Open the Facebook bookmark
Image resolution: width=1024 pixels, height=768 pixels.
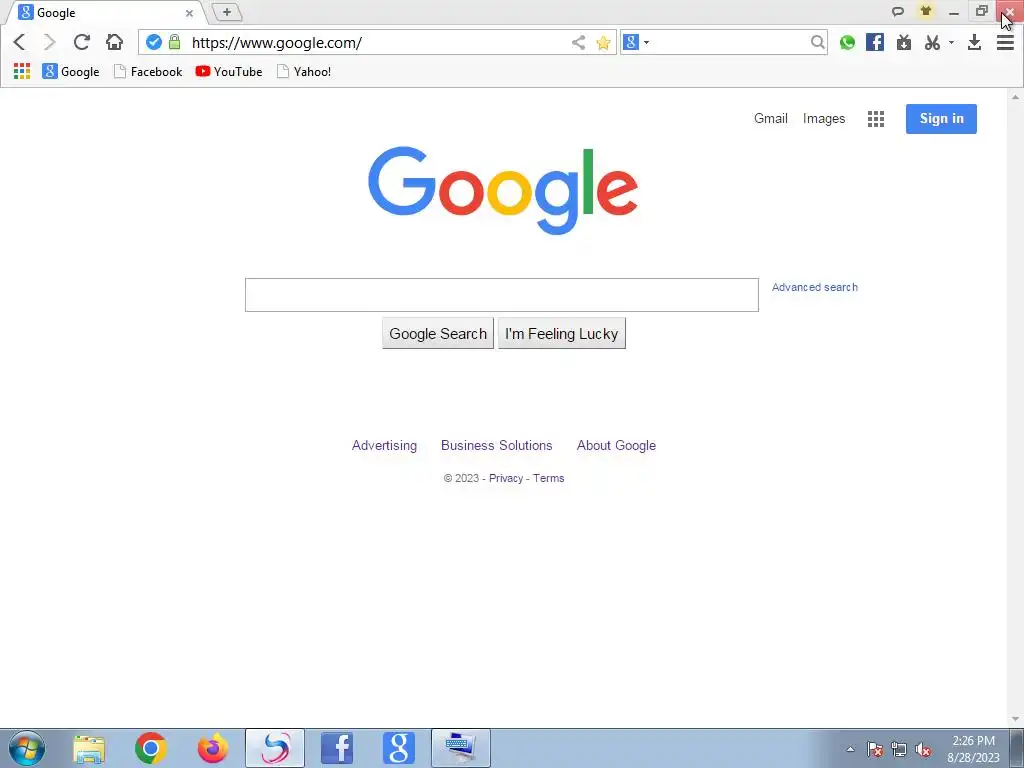(148, 71)
